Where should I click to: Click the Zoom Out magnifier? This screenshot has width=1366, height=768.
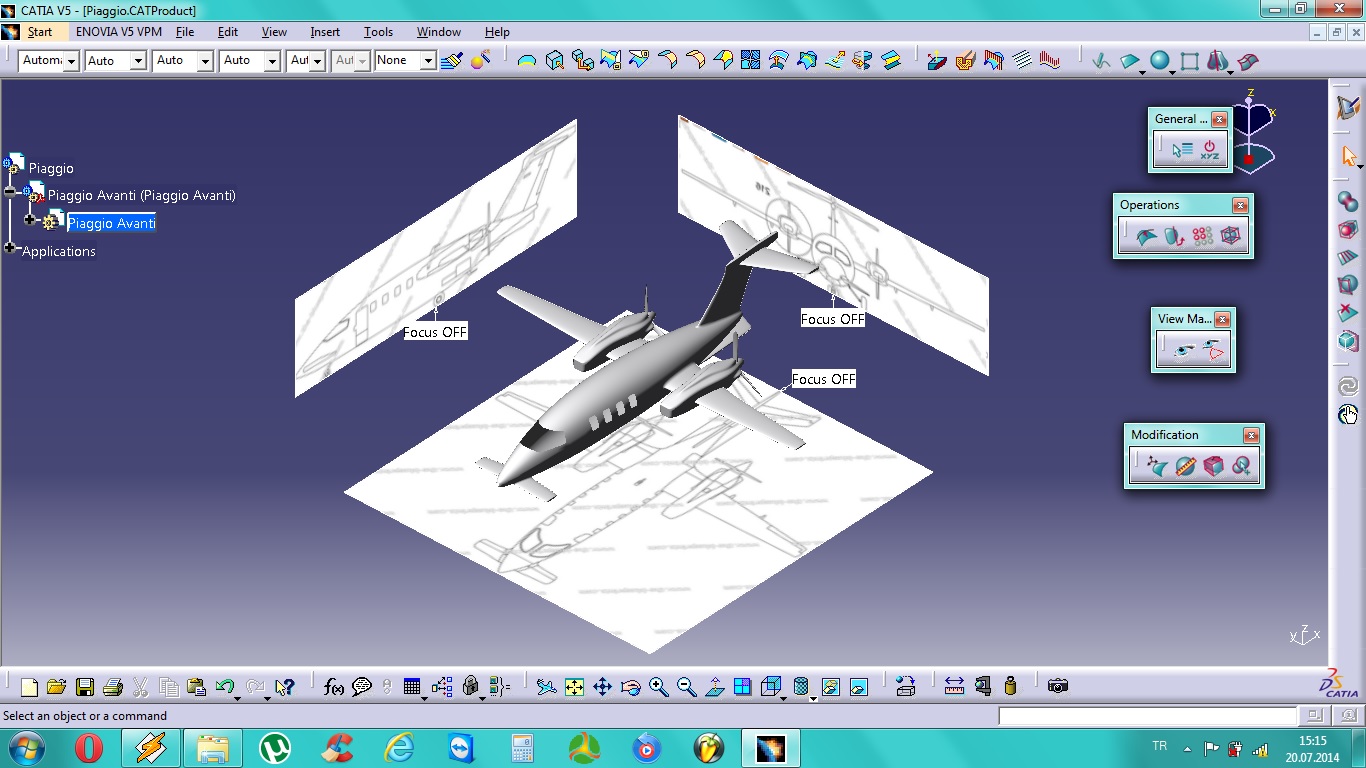(x=686, y=687)
